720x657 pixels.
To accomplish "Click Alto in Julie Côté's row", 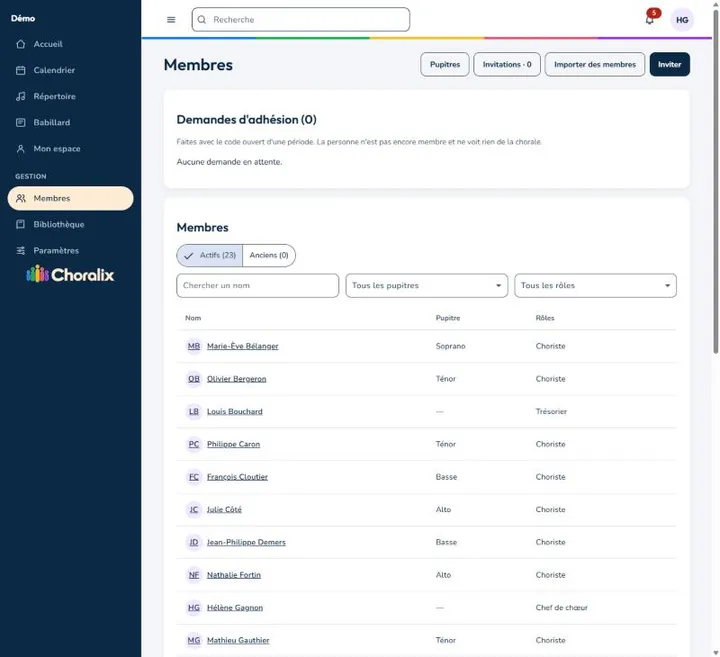I will (x=443, y=510).
